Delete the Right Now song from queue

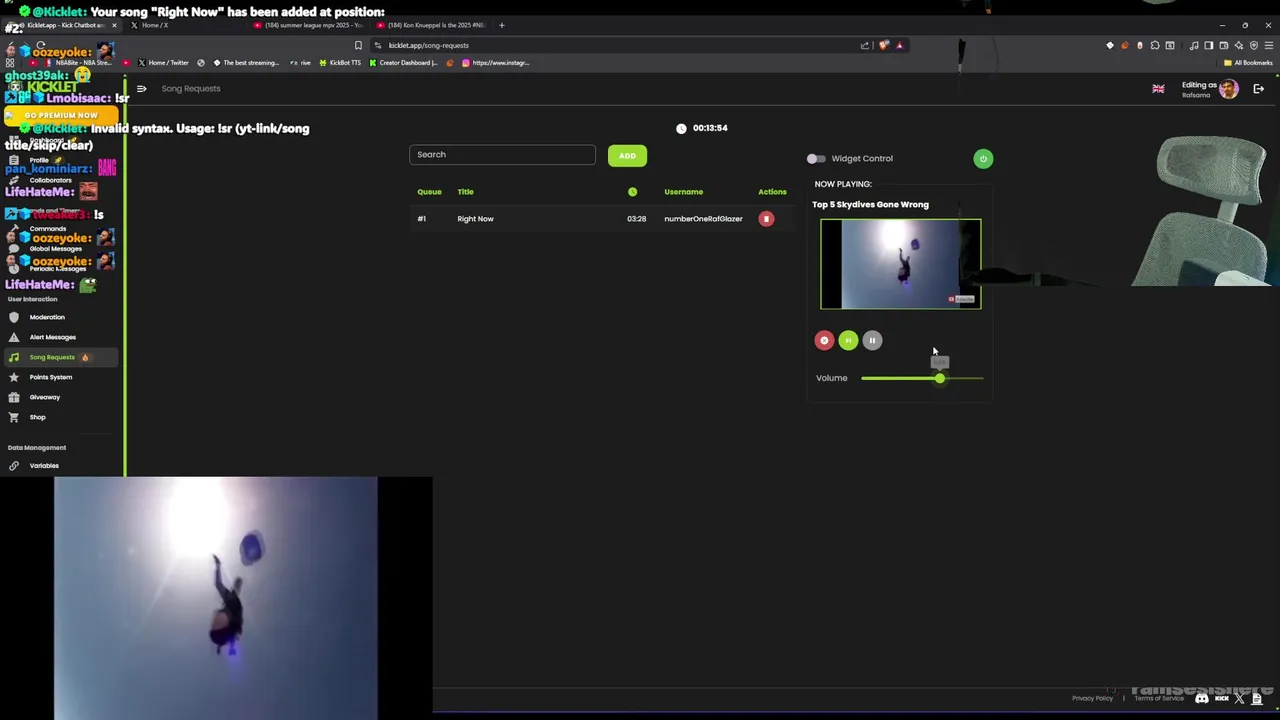point(766,219)
